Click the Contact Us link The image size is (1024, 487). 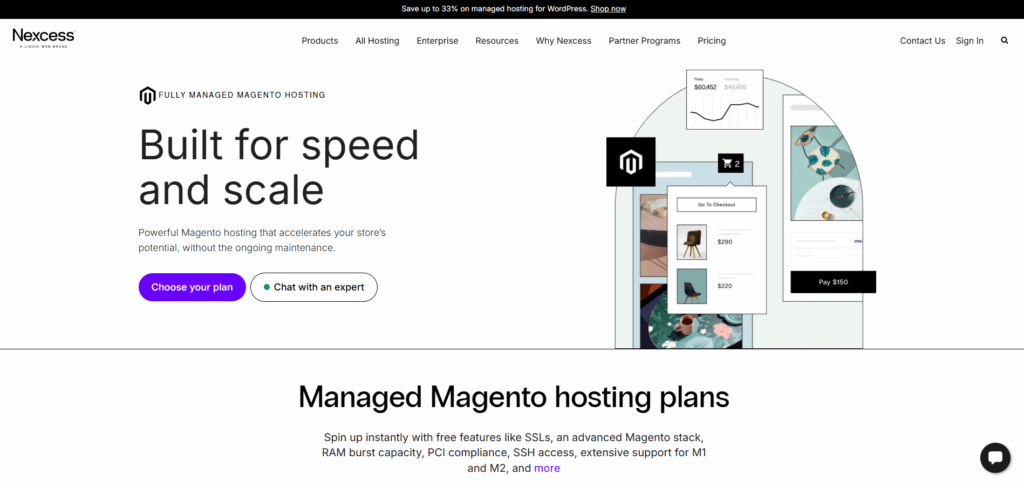click(x=922, y=40)
